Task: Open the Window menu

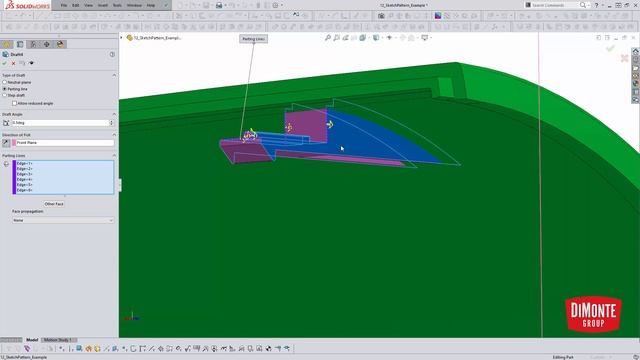Action: coord(134,5)
